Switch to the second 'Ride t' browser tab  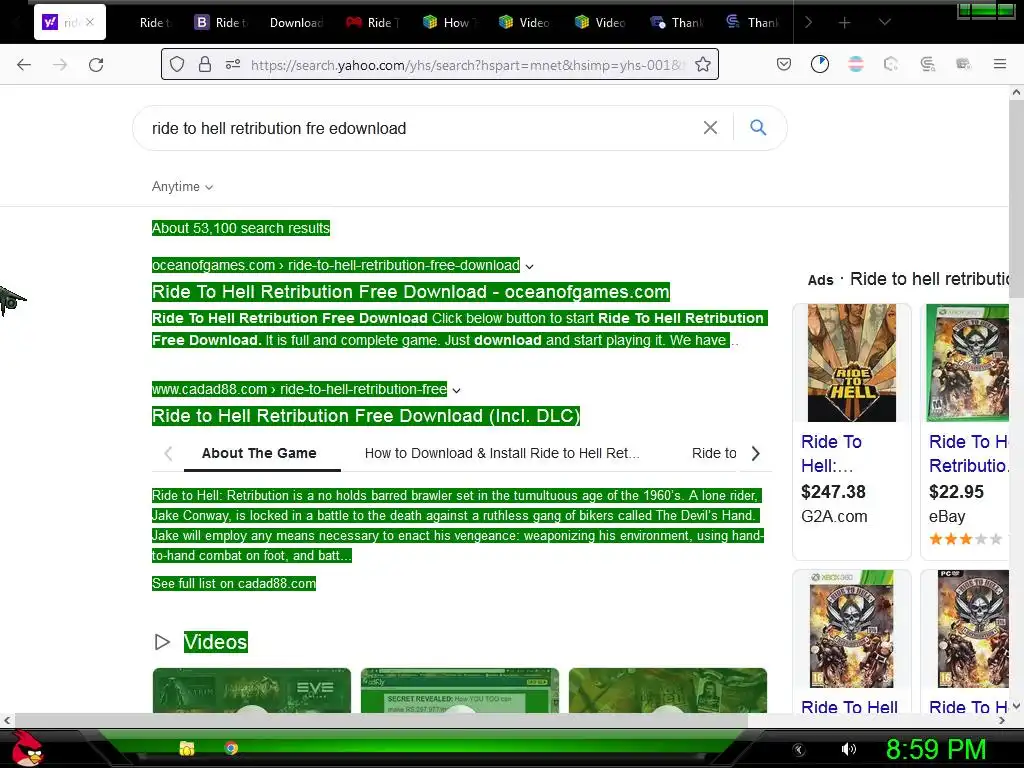point(222,23)
